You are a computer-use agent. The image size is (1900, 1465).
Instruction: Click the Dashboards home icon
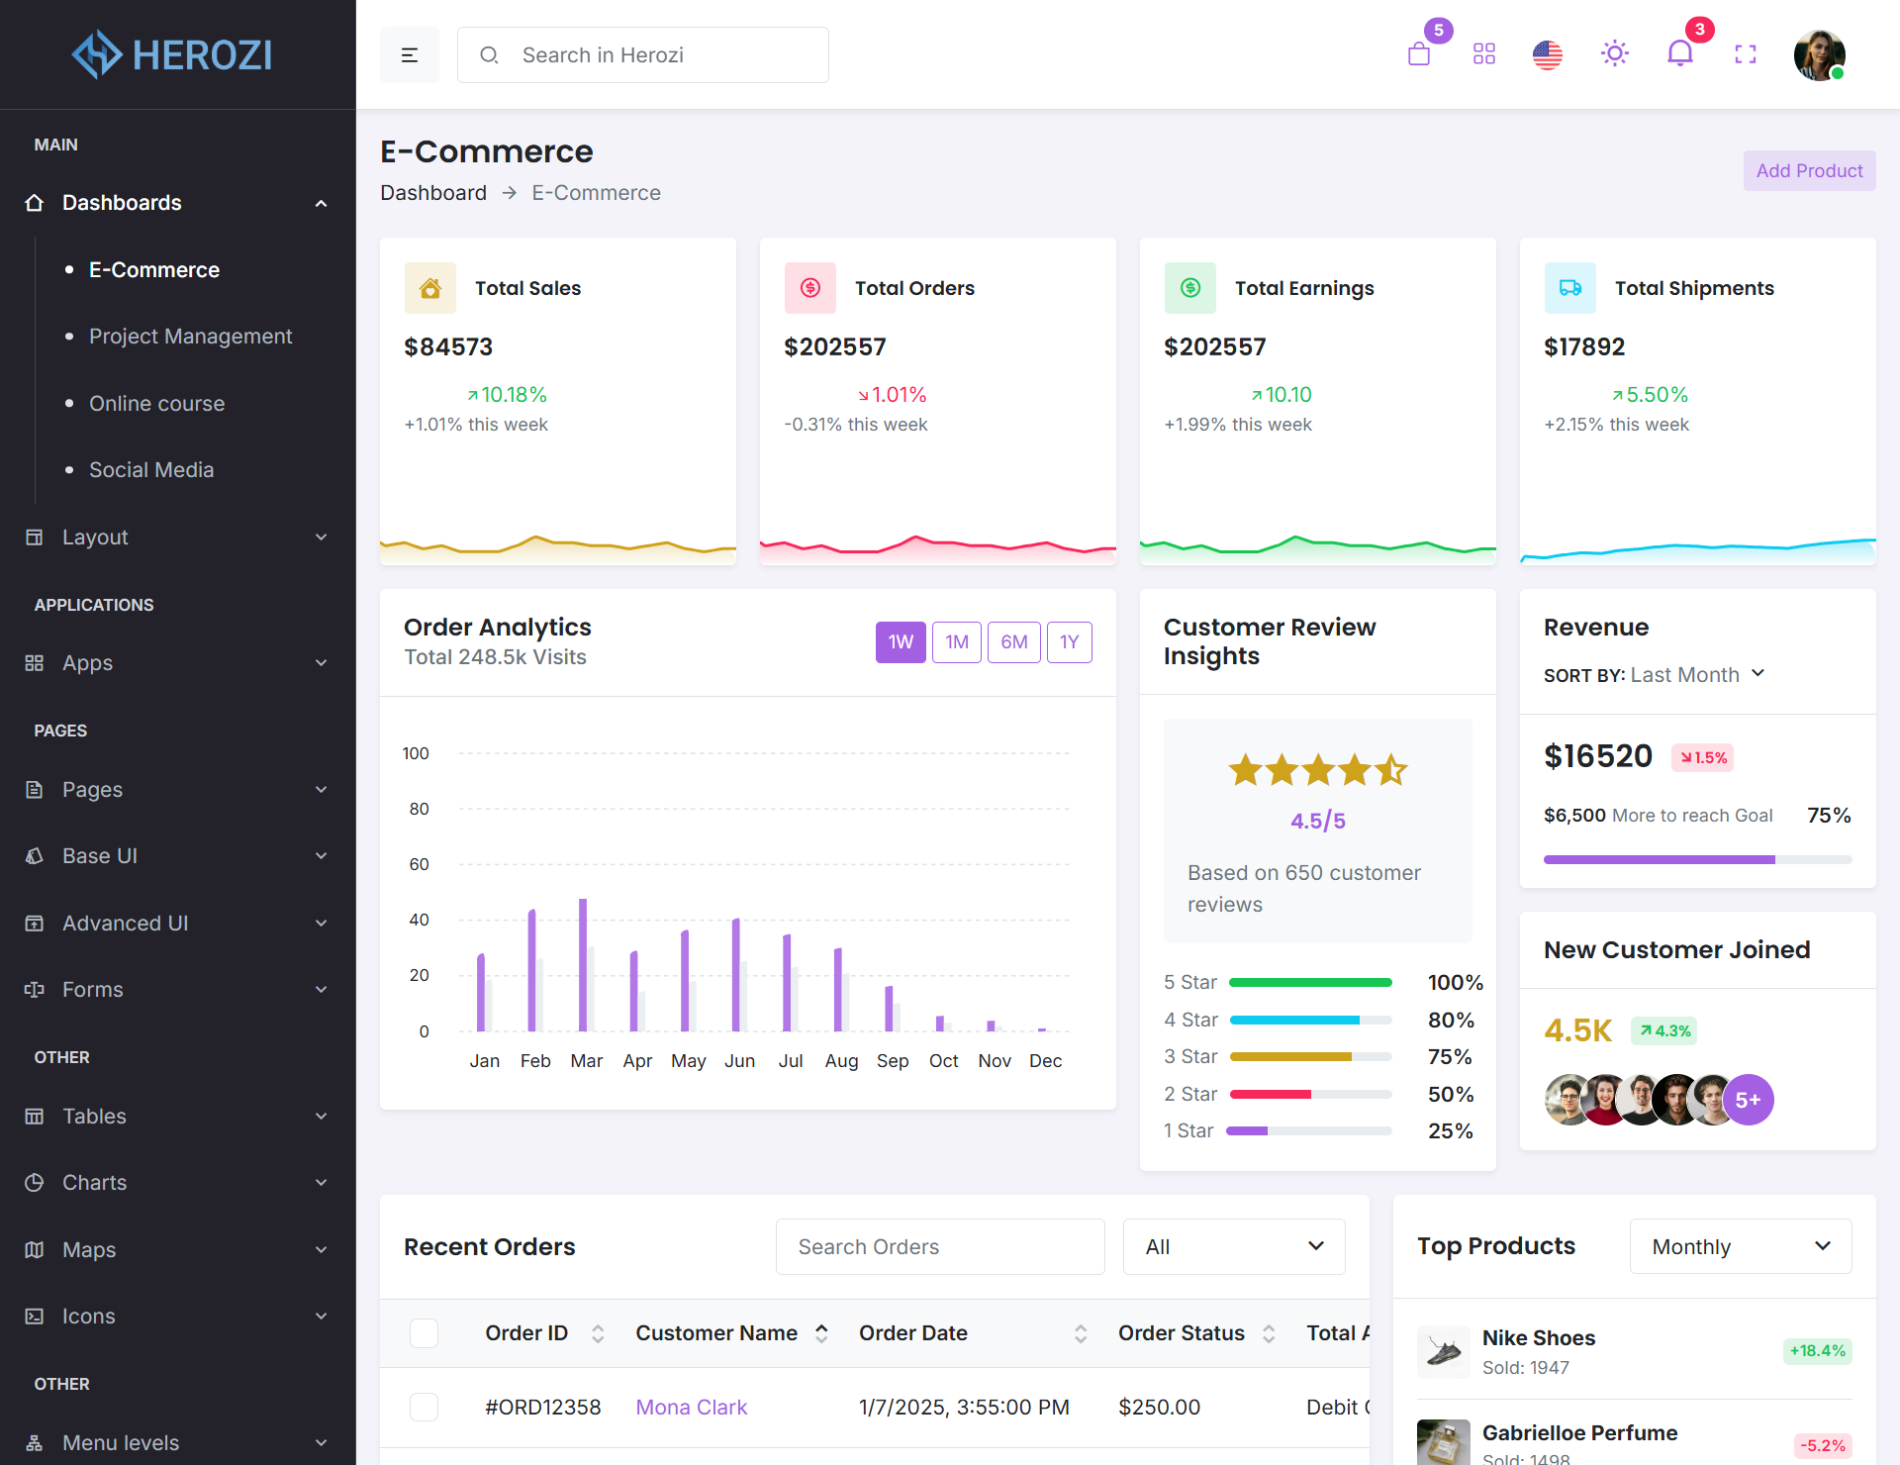[x=34, y=203]
